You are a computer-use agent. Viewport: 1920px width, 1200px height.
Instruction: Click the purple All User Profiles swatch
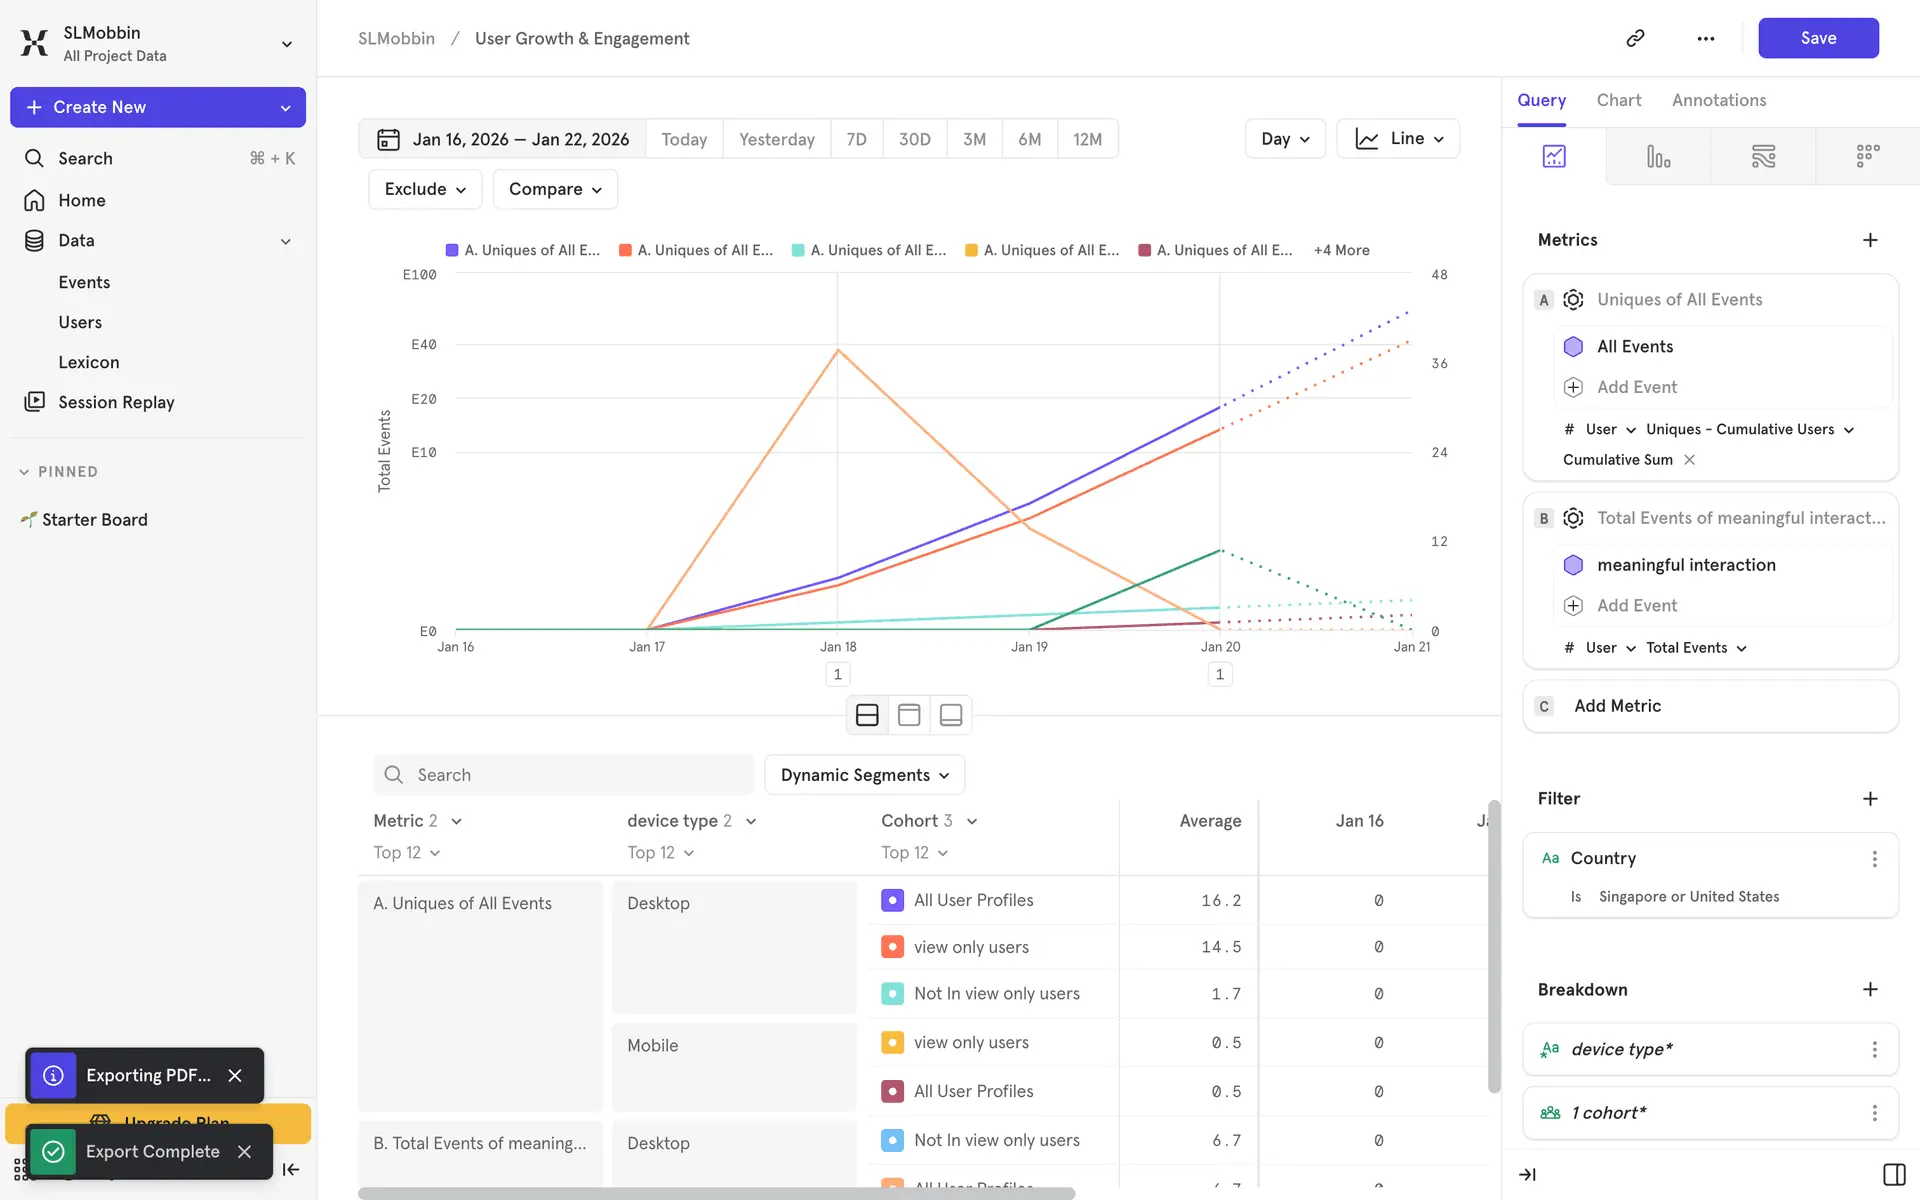coord(892,900)
